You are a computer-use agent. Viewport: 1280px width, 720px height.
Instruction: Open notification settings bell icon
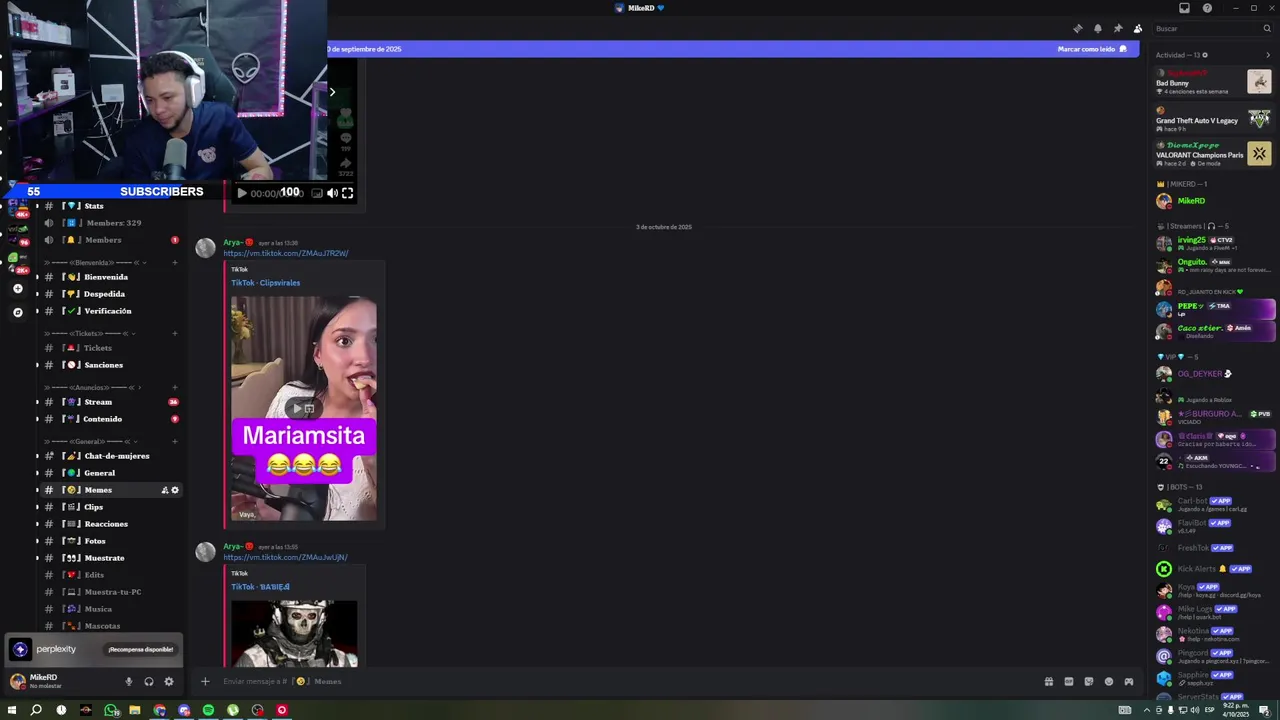(1097, 28)
